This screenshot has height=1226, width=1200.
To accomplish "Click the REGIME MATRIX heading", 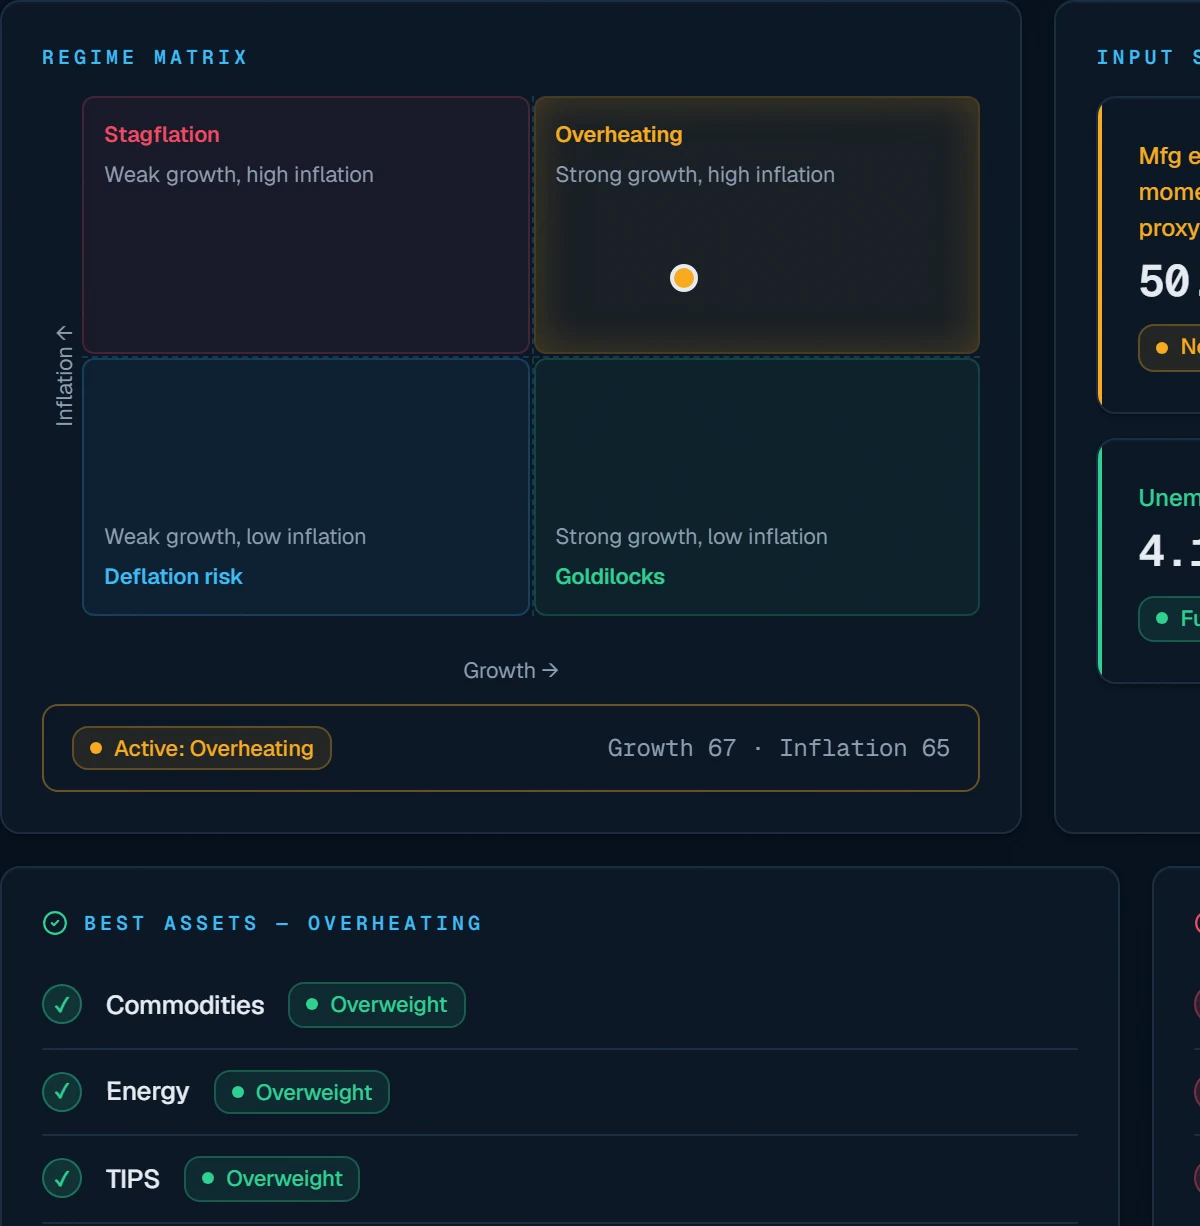I will click(145, 58).
